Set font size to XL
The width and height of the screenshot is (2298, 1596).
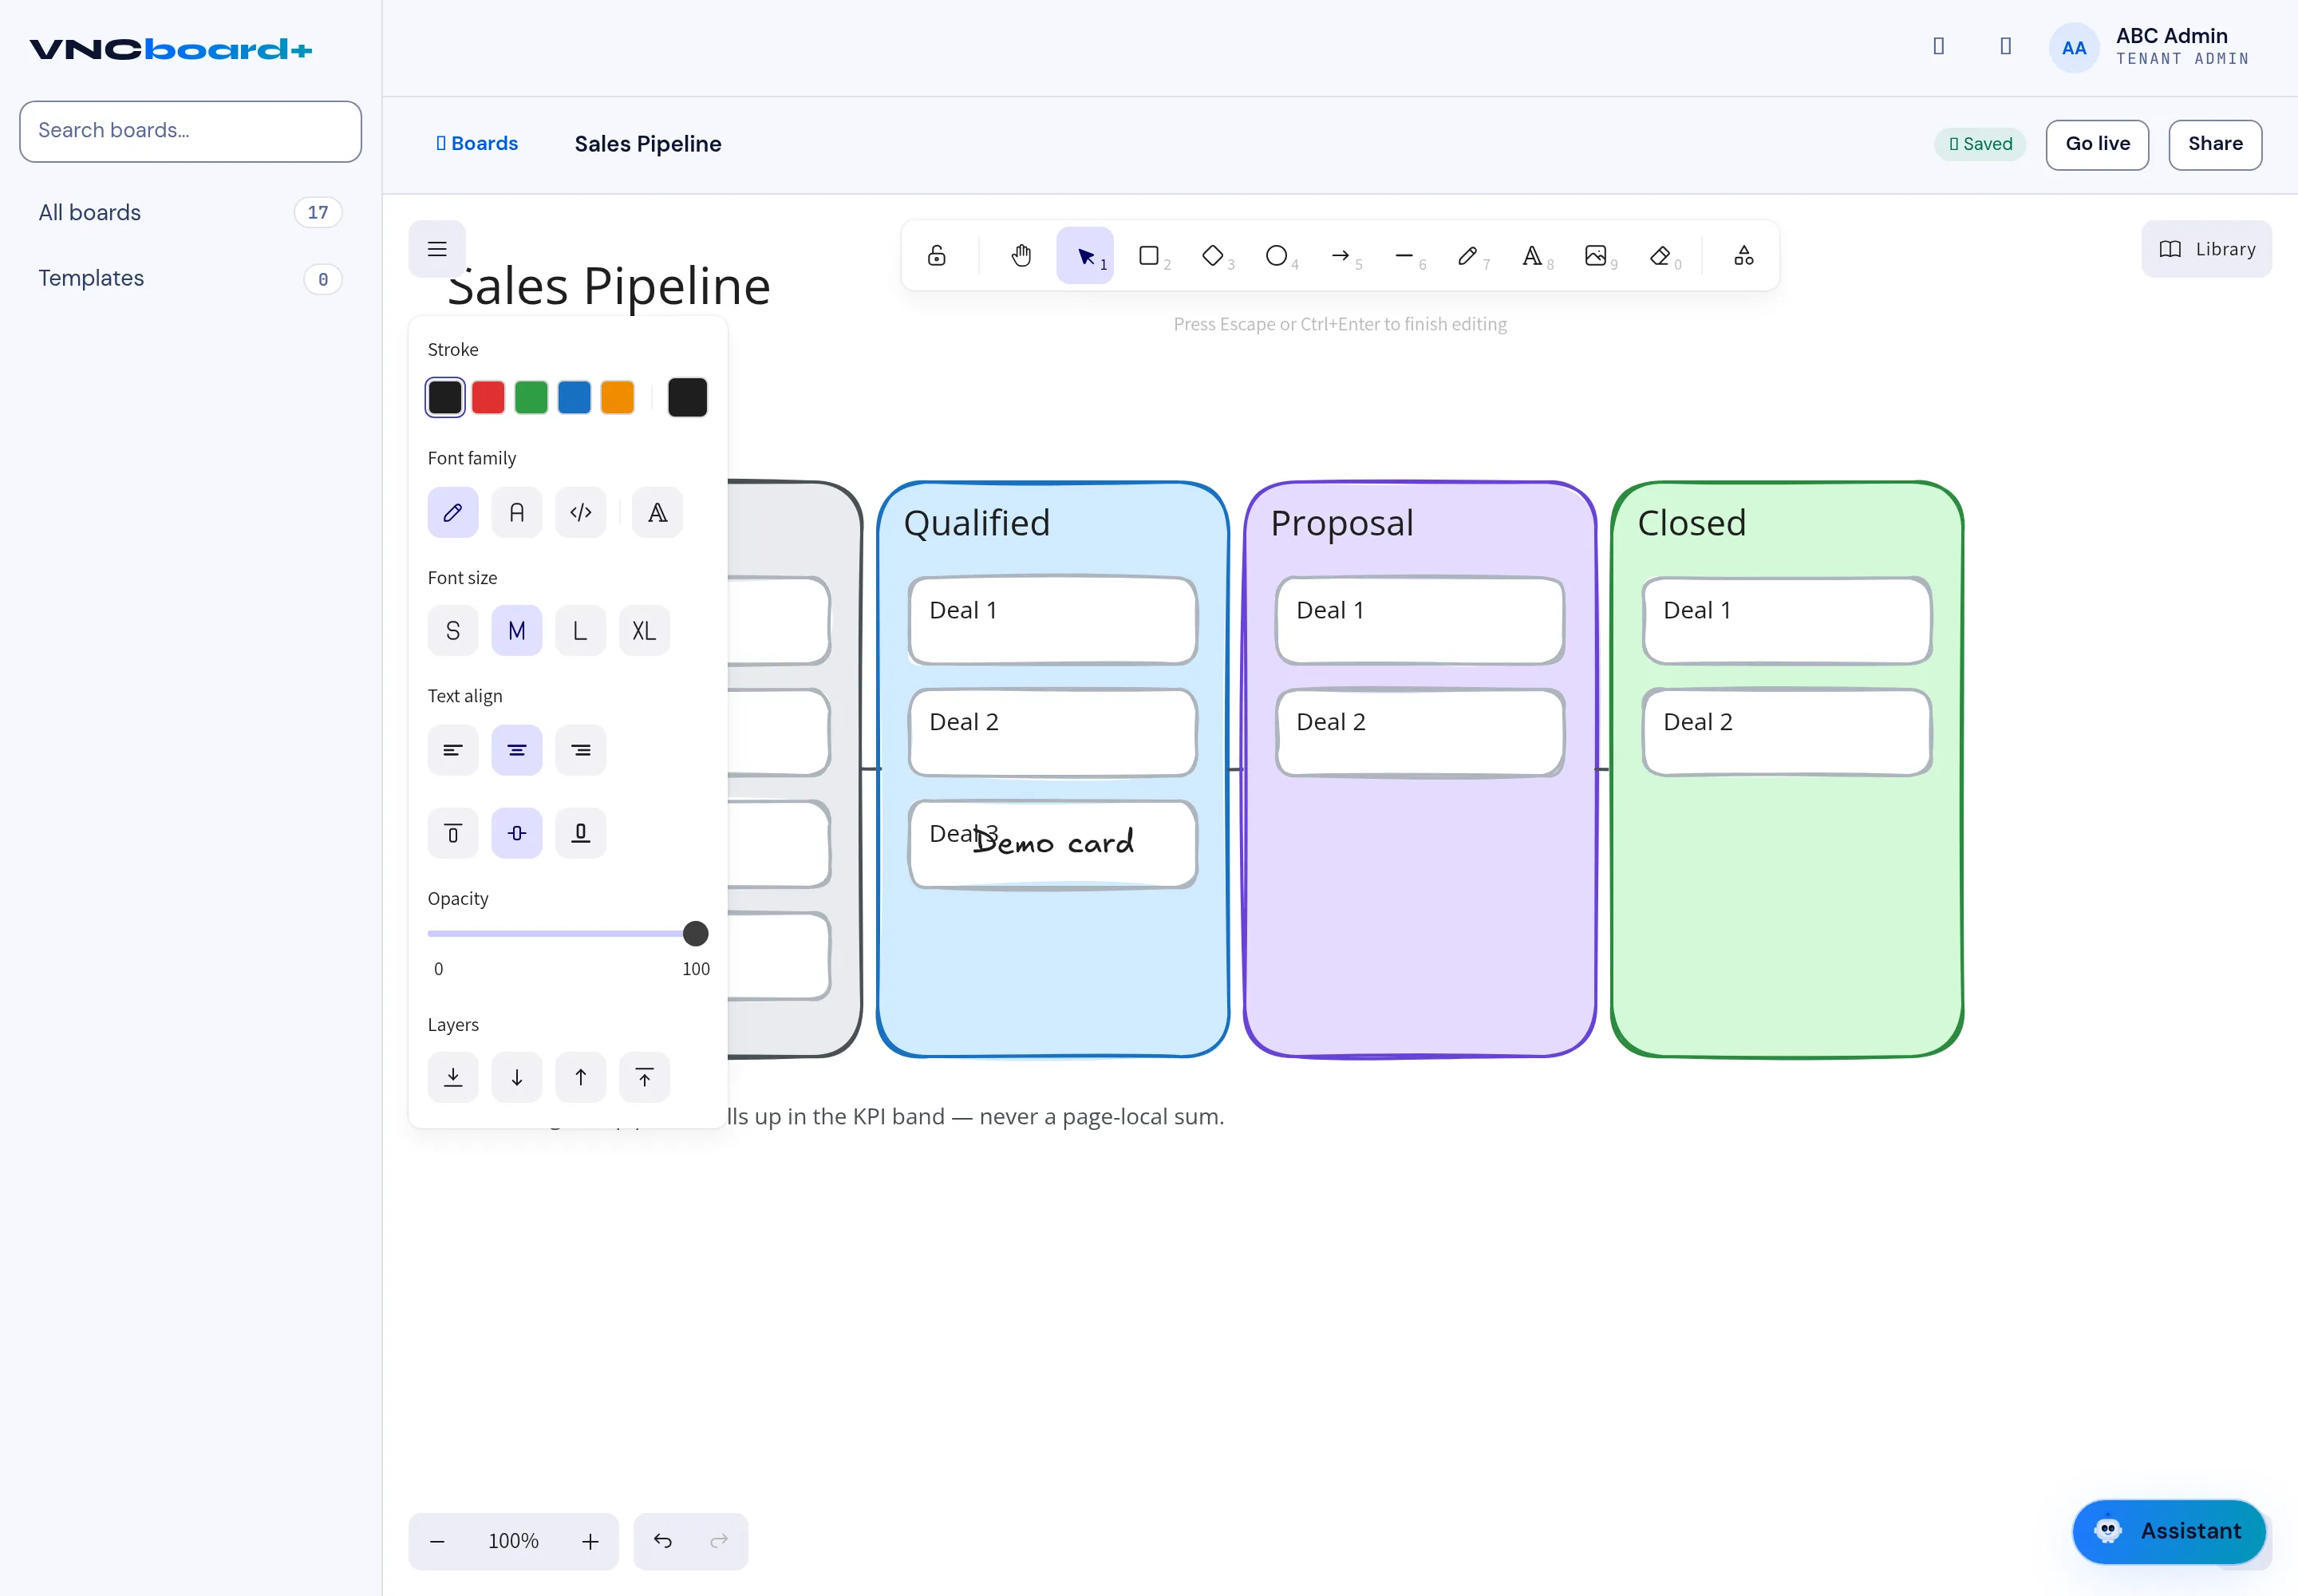click(x=645, y=631)
